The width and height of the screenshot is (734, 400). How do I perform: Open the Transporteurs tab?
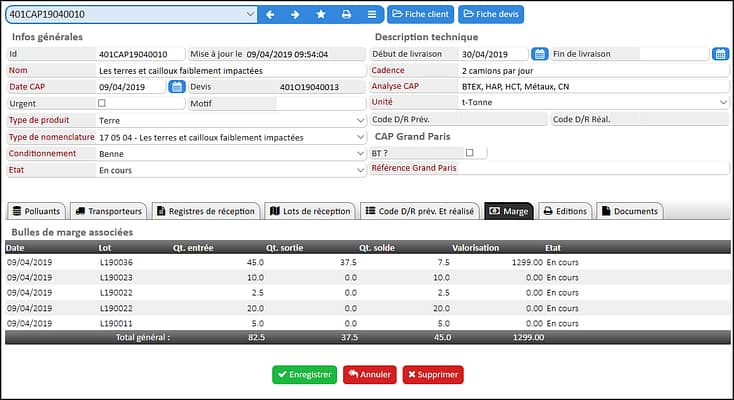point(109,211)
